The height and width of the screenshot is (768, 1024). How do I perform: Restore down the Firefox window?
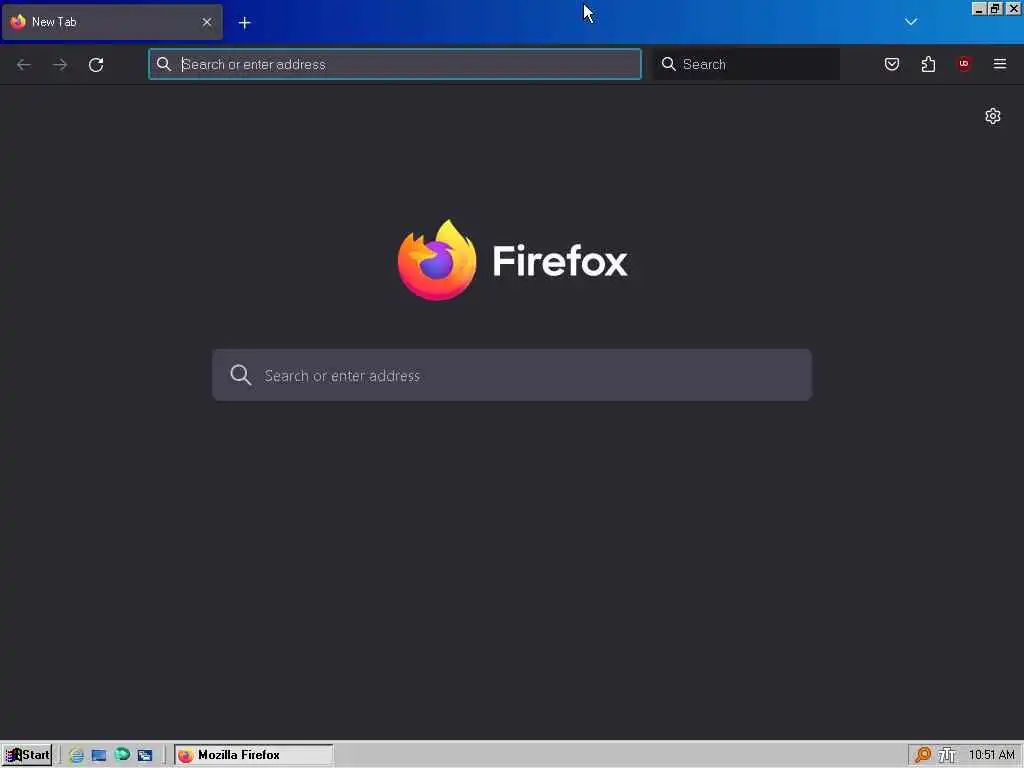tap(995, 8)
